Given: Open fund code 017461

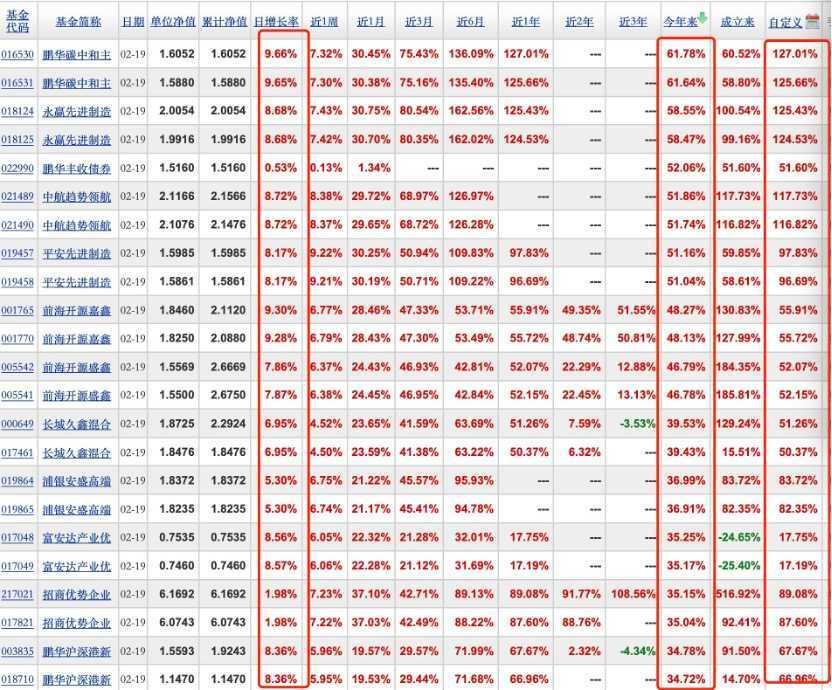Looking at the screenshot, I should tap(18, 452).
